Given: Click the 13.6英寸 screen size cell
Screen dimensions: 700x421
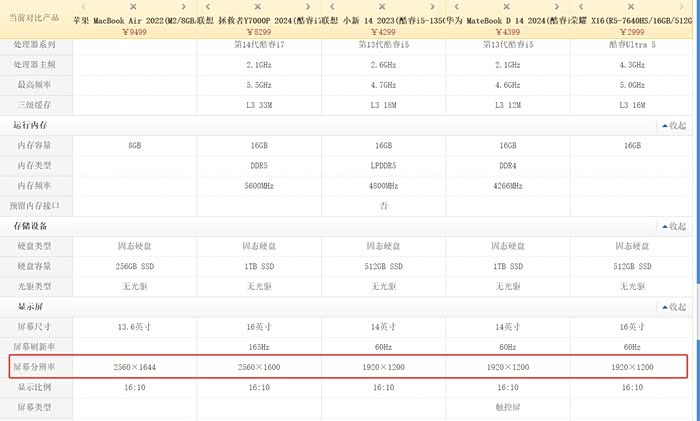Looking at the screenshot, I should [x=134, y=327].
